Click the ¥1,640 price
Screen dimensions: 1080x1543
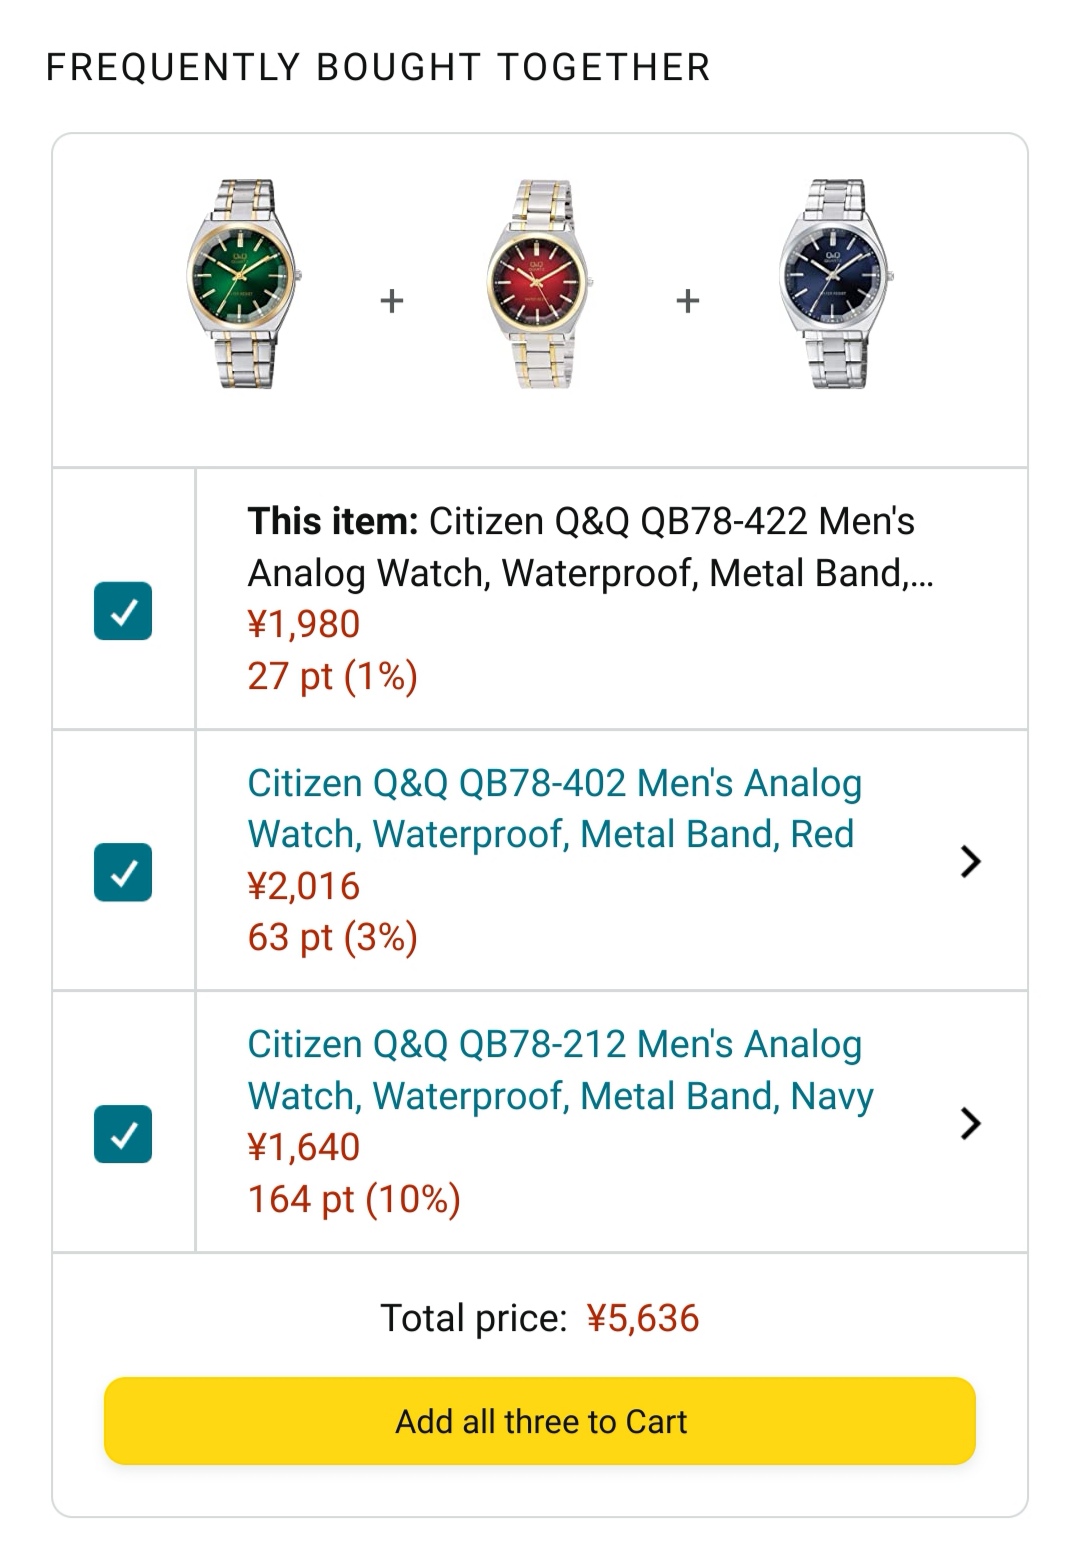click(x=304, y=1147)
